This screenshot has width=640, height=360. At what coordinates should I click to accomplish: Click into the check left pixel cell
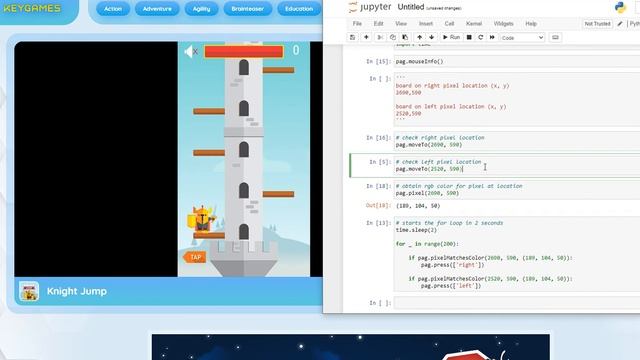(x=517, y=165)
